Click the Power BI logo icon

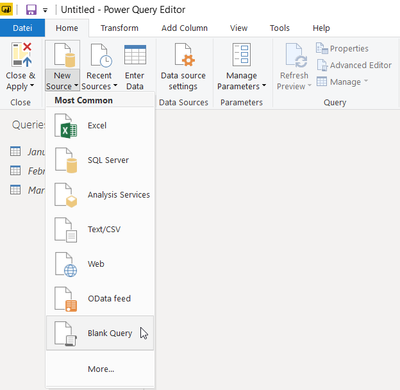point(6,9)
